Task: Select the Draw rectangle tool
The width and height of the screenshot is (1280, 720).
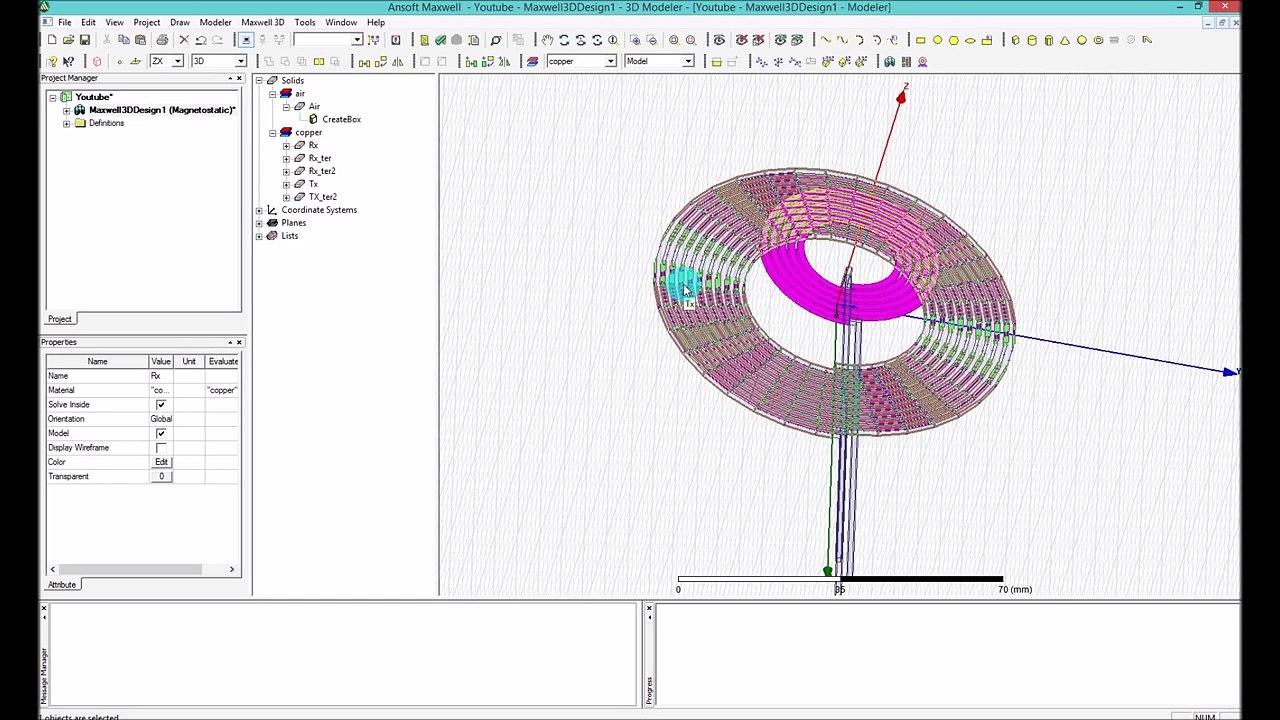Action: pyautogui.click(x=920, y=40)
